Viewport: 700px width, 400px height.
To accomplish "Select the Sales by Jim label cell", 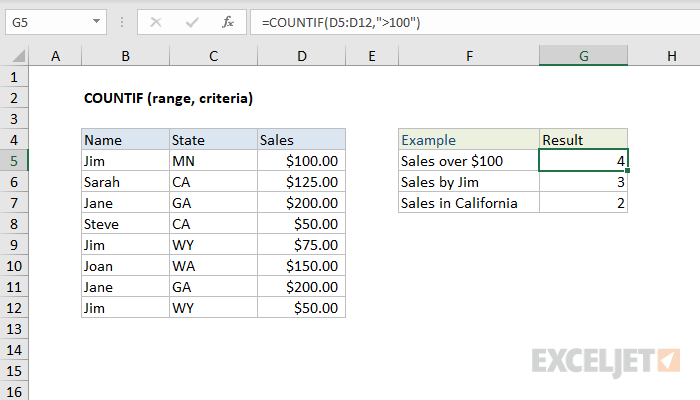I will tap(468, 182).
